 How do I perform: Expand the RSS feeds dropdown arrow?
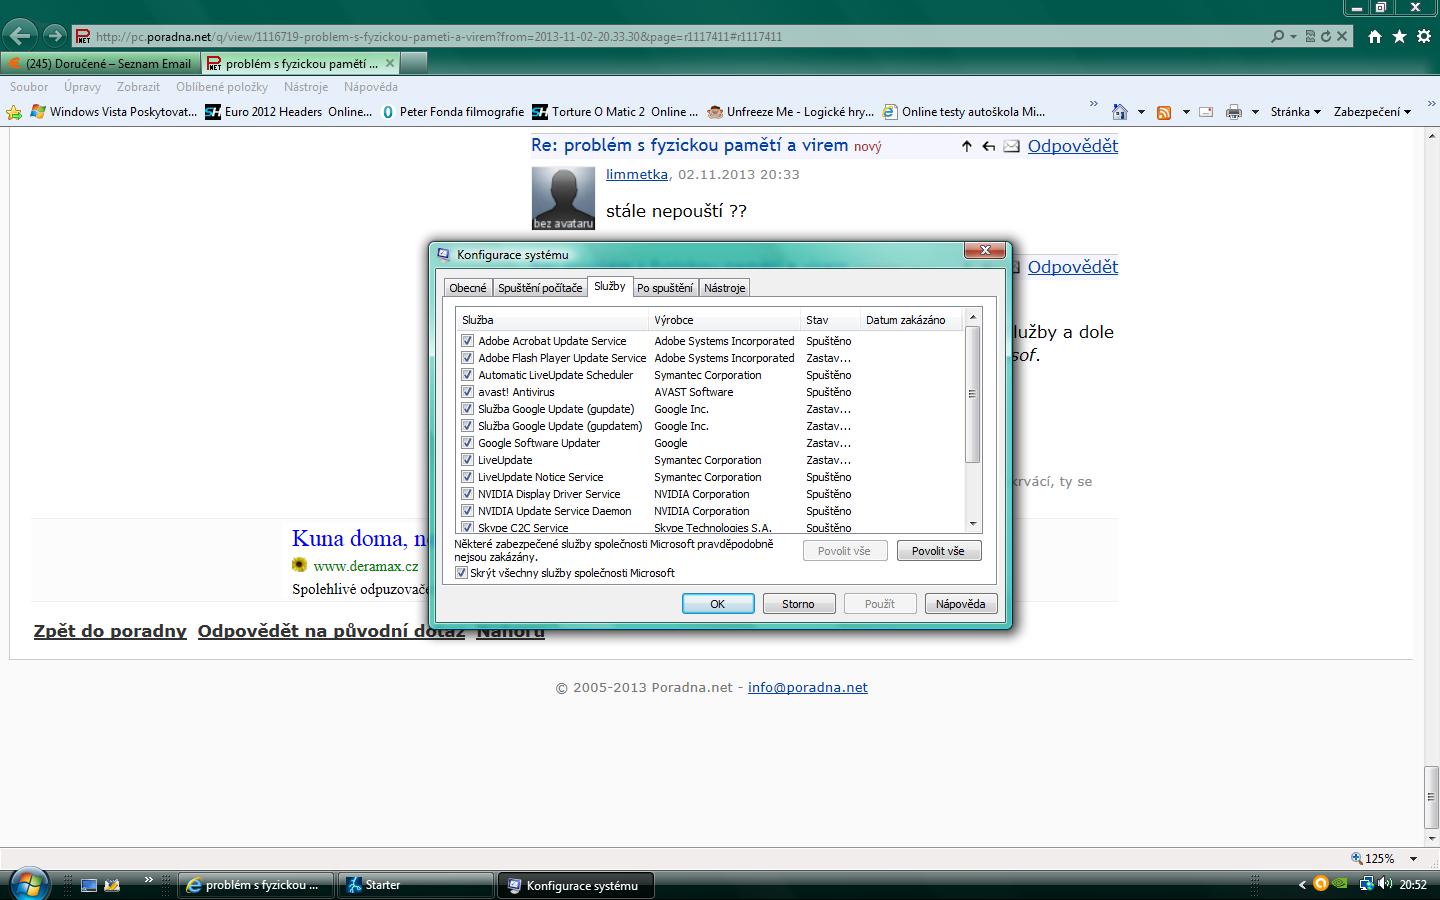point(1186,112)
